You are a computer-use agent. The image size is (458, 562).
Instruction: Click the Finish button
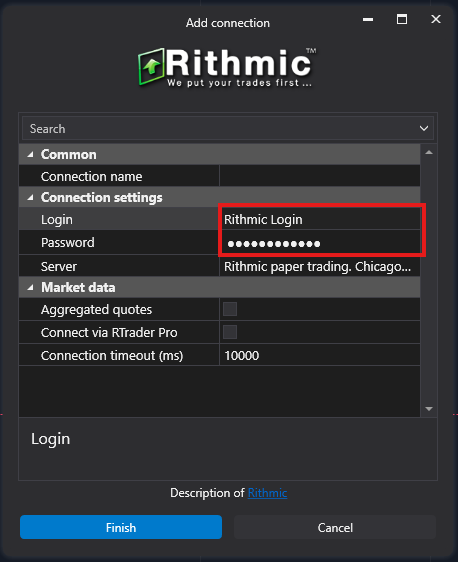pos(121,527)
